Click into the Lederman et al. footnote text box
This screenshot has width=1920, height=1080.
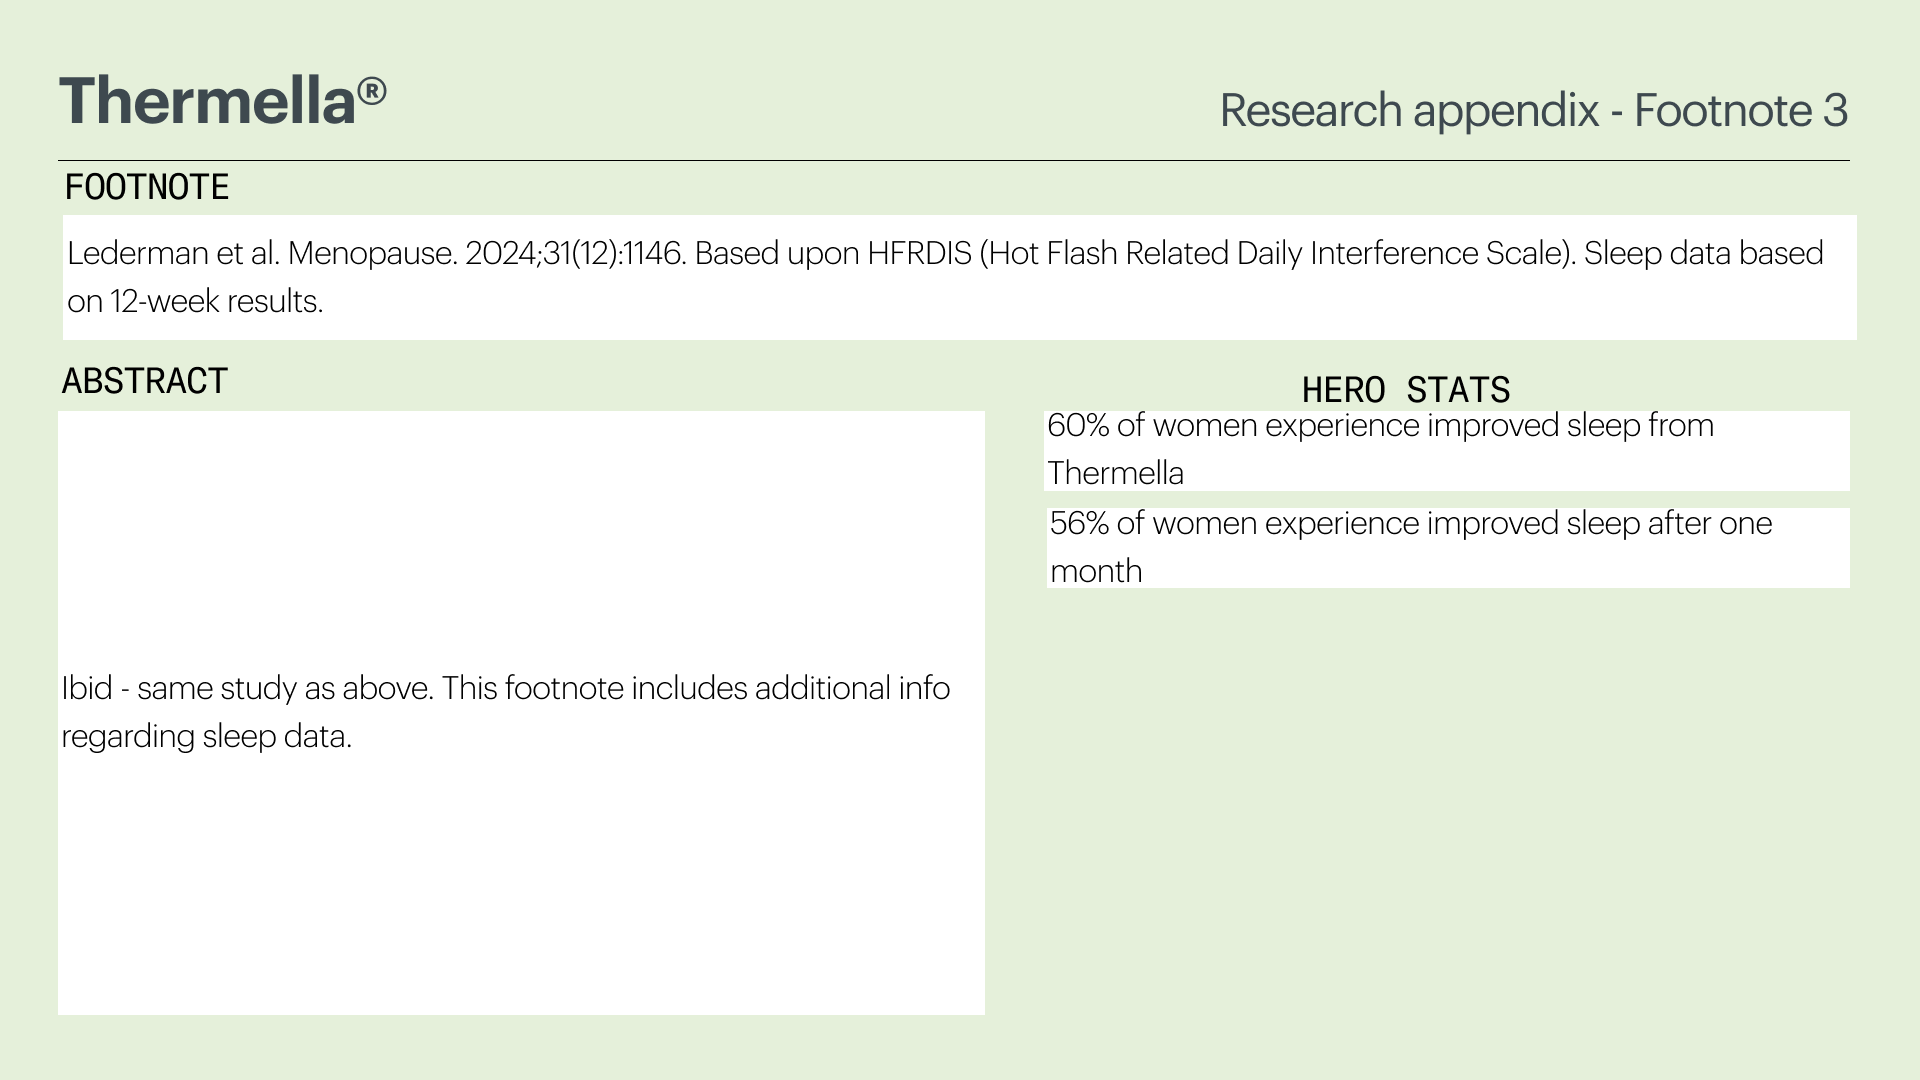(x=959, y=277)
